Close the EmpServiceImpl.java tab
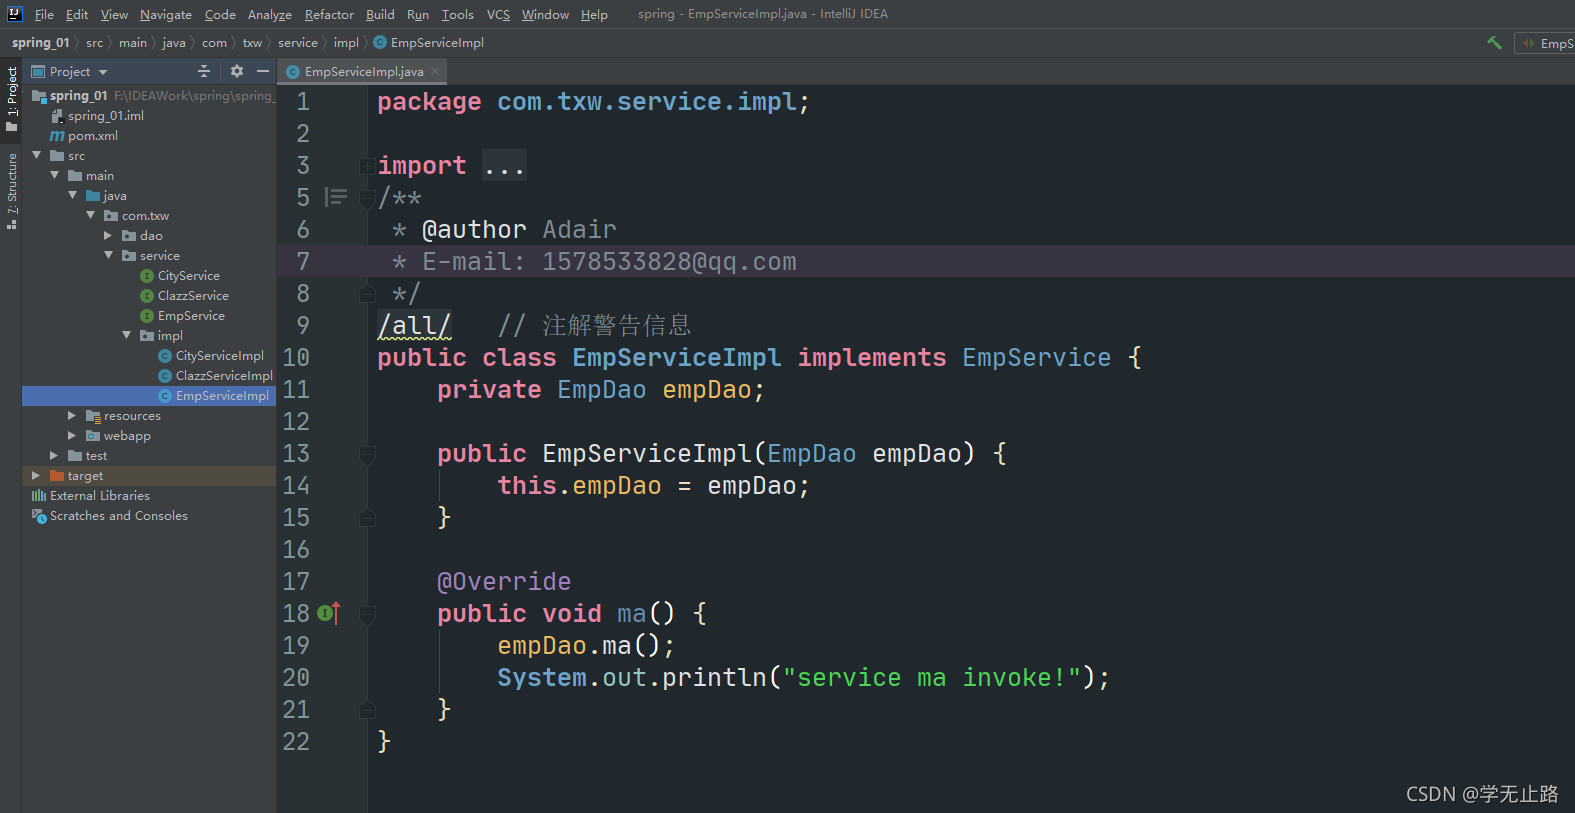The width and height of the screenshot is (1575, 813). coord(435,71)
